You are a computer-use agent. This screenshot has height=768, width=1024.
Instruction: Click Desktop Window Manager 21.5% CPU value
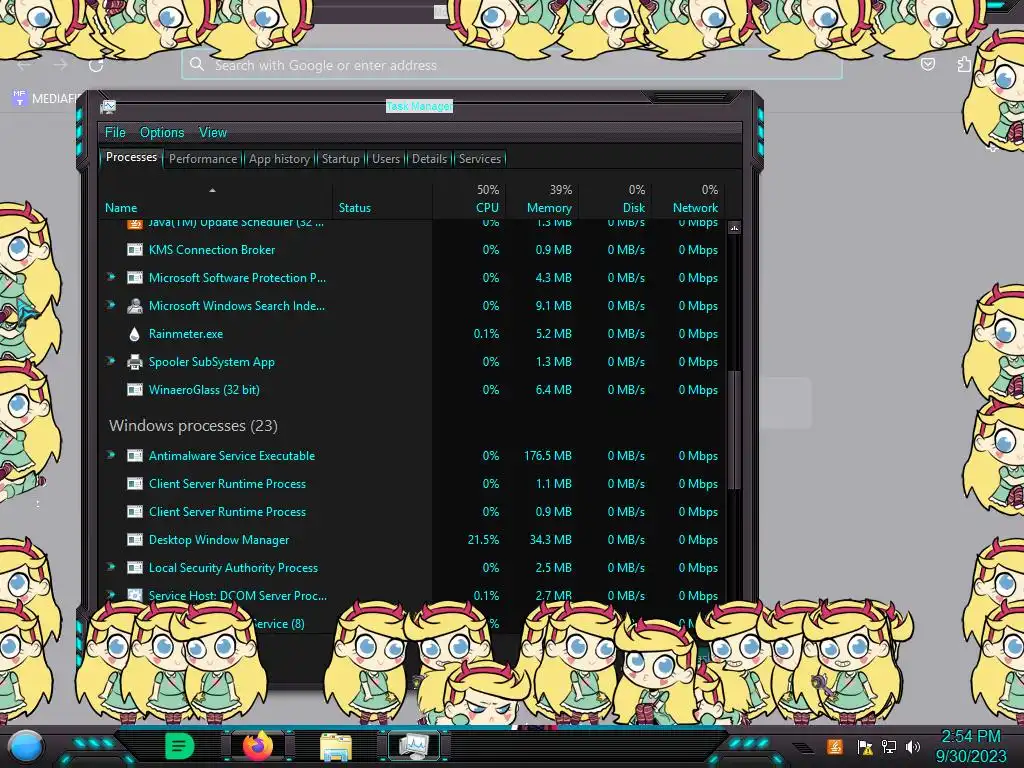coord(483,540)
